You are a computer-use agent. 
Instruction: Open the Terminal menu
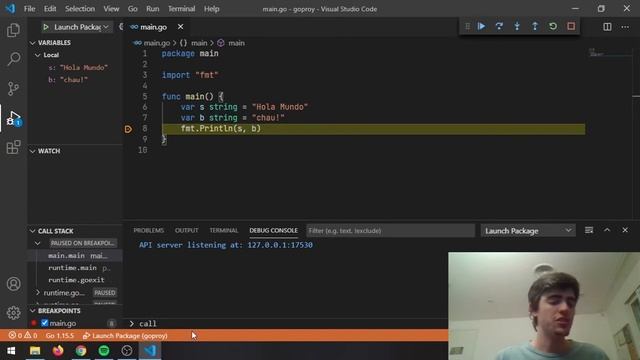[182, 9]
